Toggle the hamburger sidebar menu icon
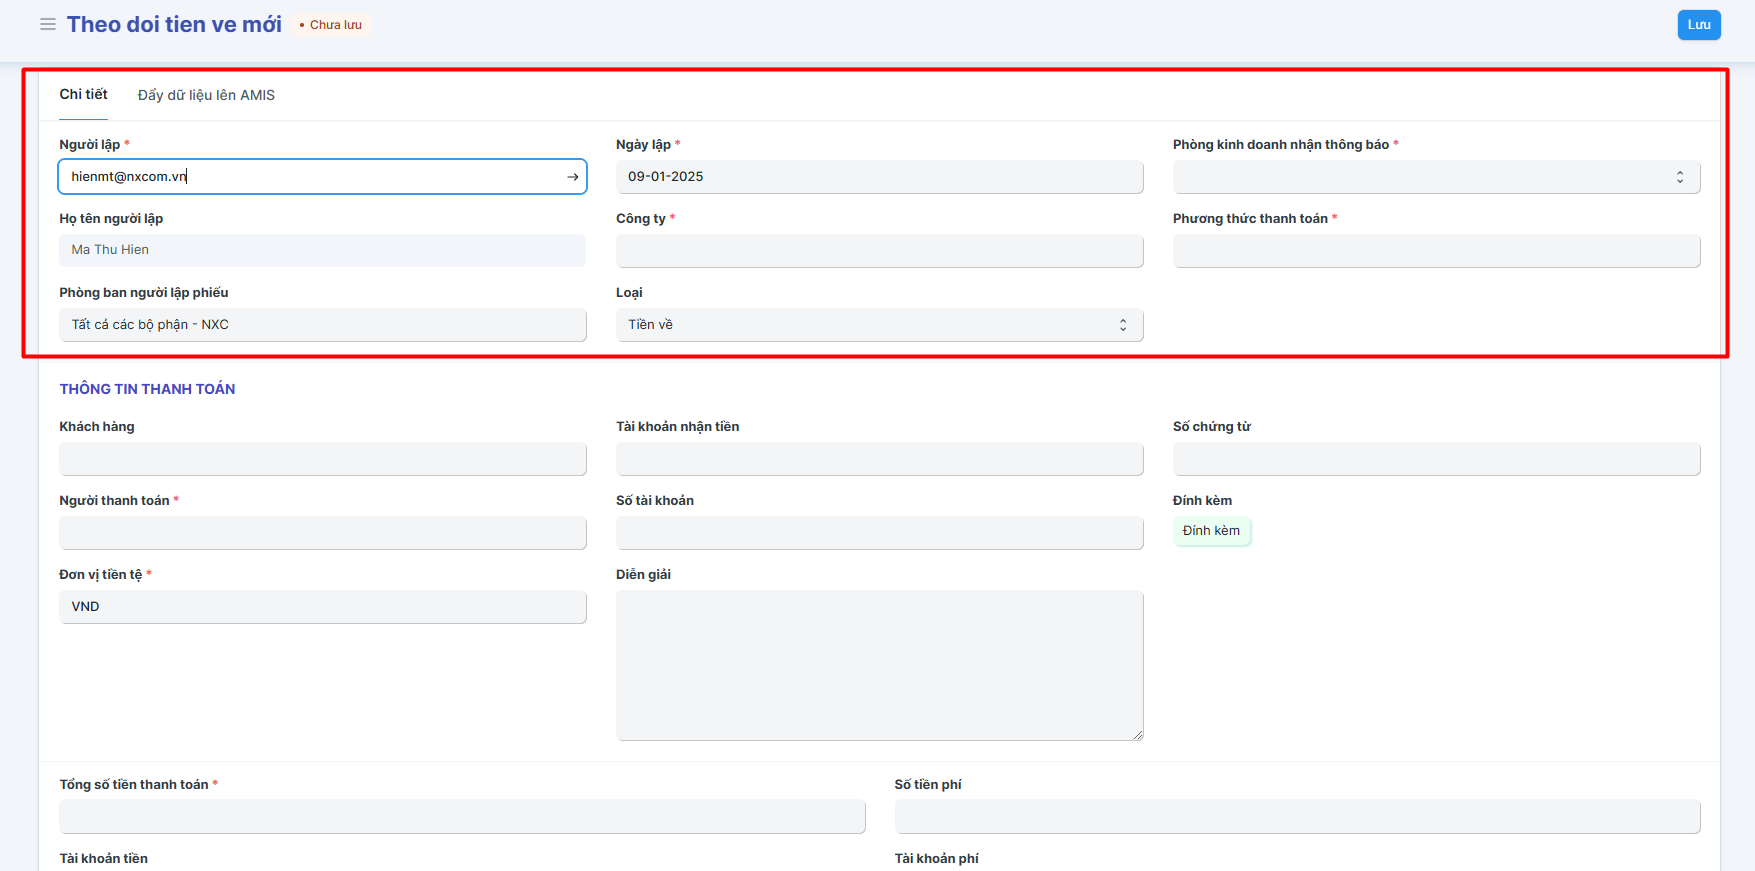Screen dimensions: 1755x871 47,24
